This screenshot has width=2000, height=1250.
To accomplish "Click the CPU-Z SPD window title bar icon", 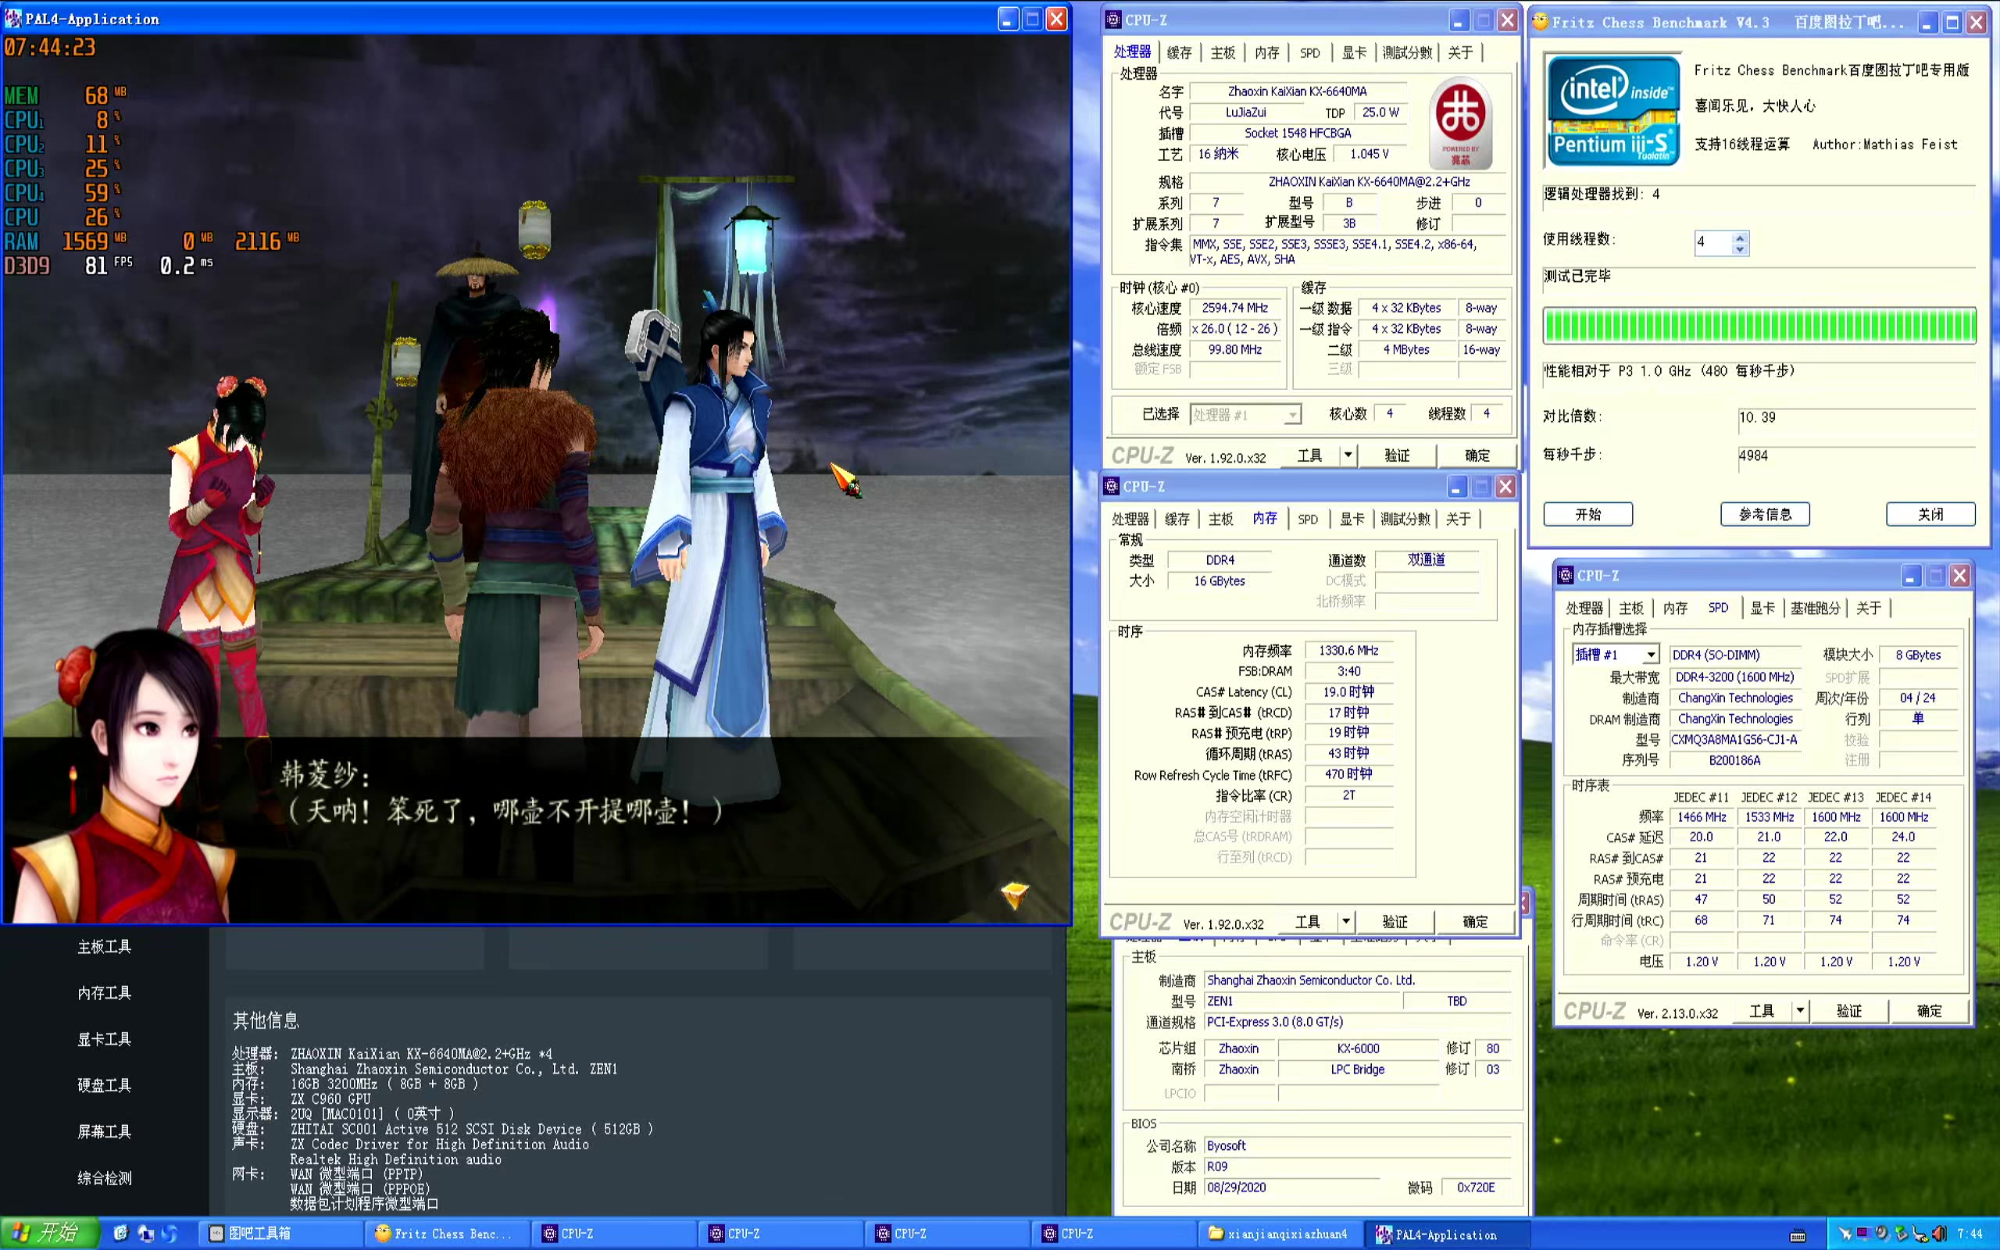I will coord(1565,576).
